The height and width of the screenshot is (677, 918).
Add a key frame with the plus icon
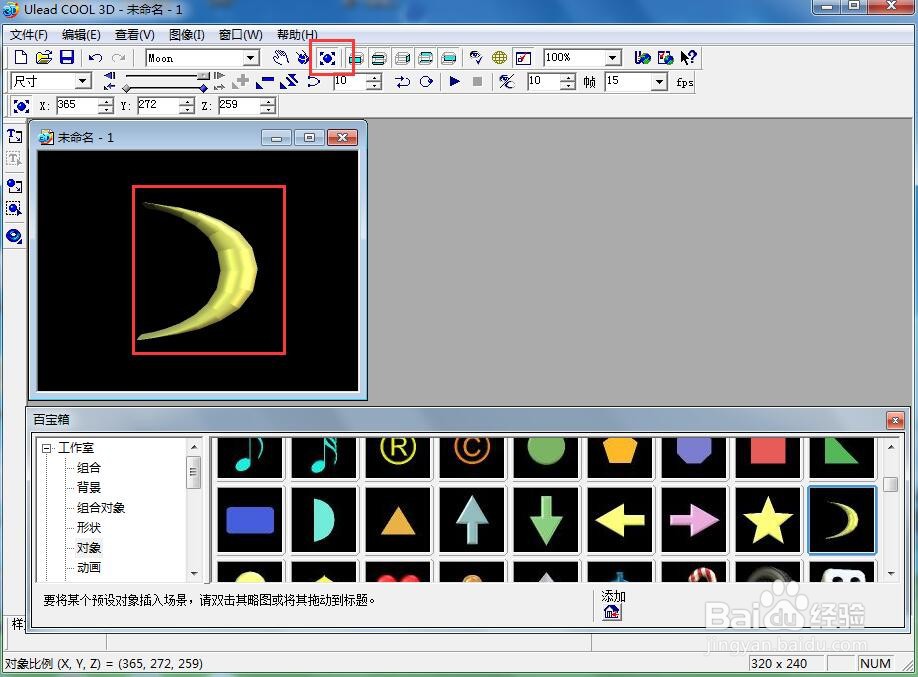241,81
